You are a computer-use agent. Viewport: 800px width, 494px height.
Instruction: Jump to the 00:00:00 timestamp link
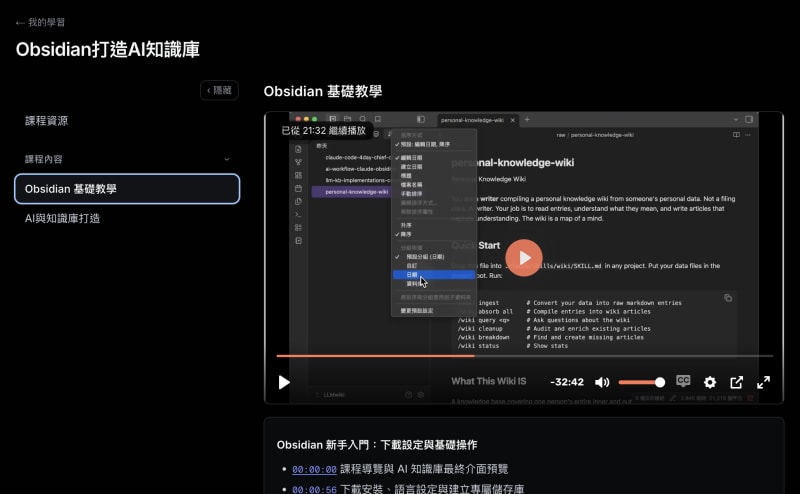click(314, 469)
